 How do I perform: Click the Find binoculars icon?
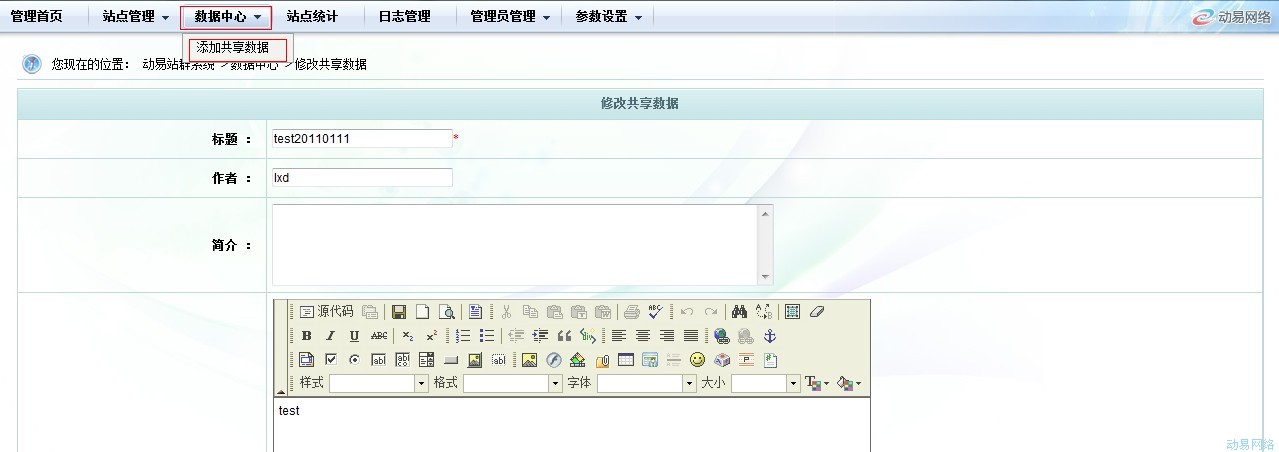[x=740, y=312]
